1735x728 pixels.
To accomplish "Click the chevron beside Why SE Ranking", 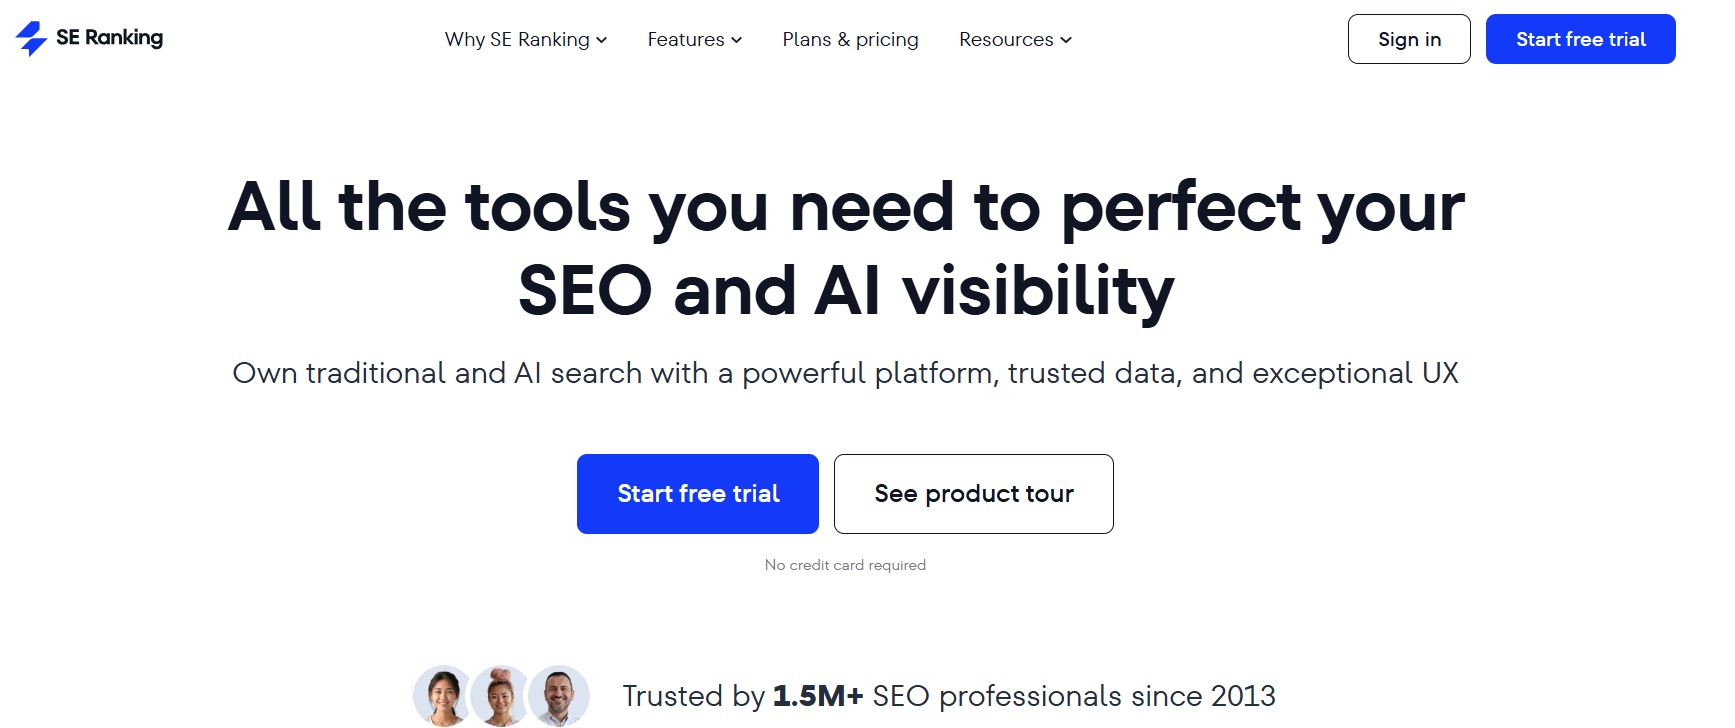I will [602, 40].
